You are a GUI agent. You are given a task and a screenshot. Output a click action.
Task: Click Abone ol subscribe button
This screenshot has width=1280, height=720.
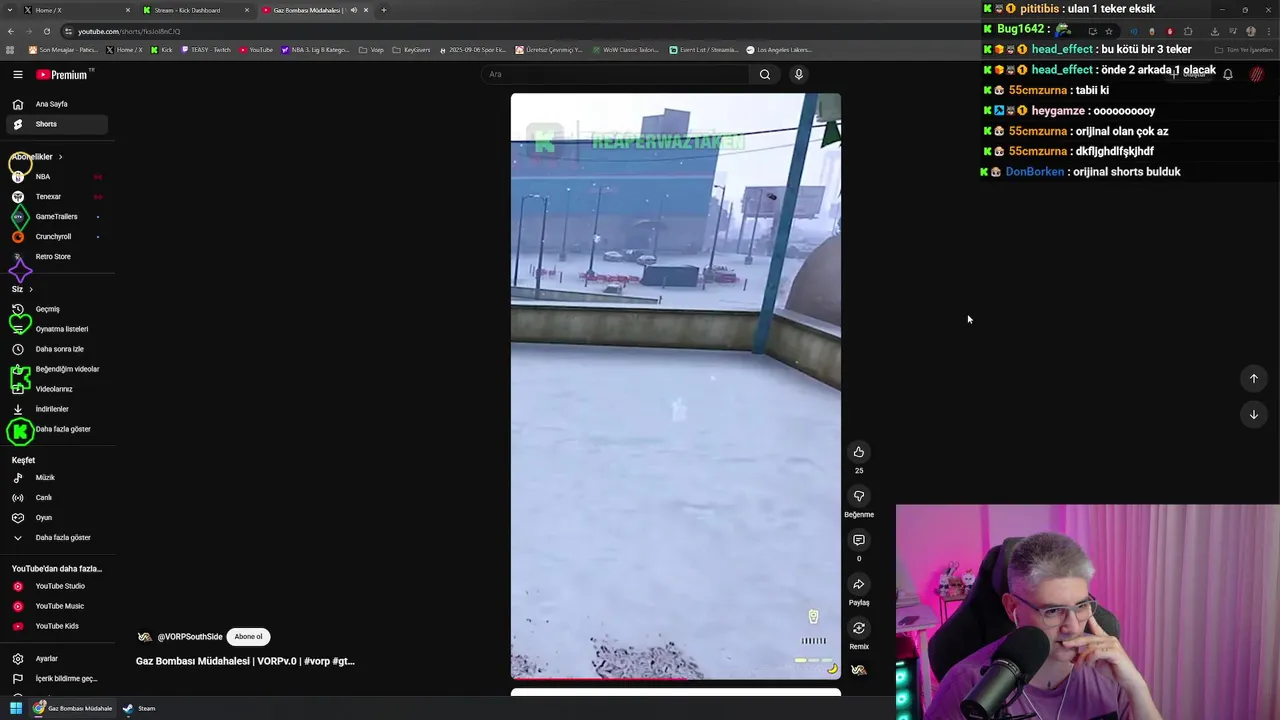248,637
